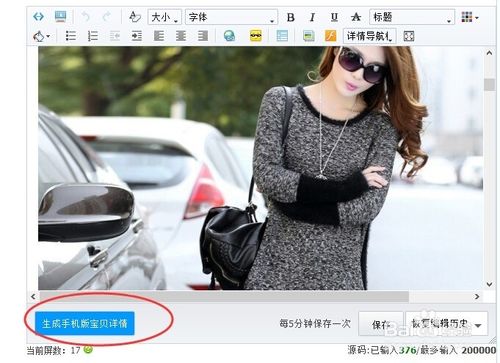Viewport: 500px width, 363px height.
Task: Toggle underline formatting
Action: point(334,17)
